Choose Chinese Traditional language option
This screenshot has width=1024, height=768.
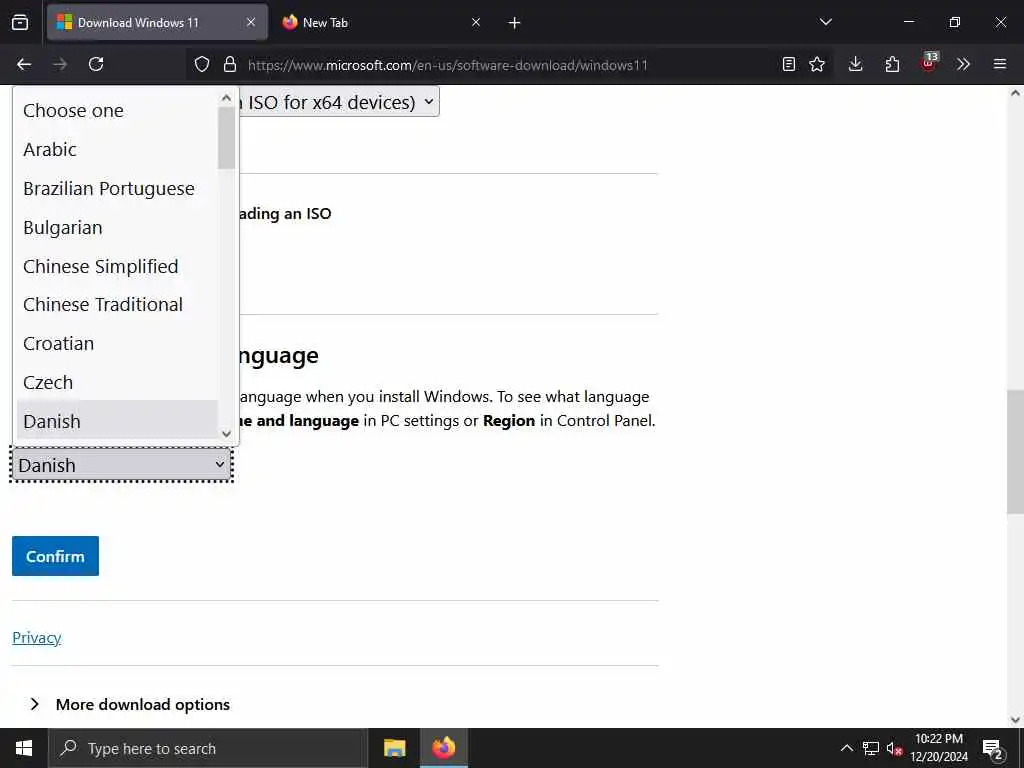click(x=117, y=304)
